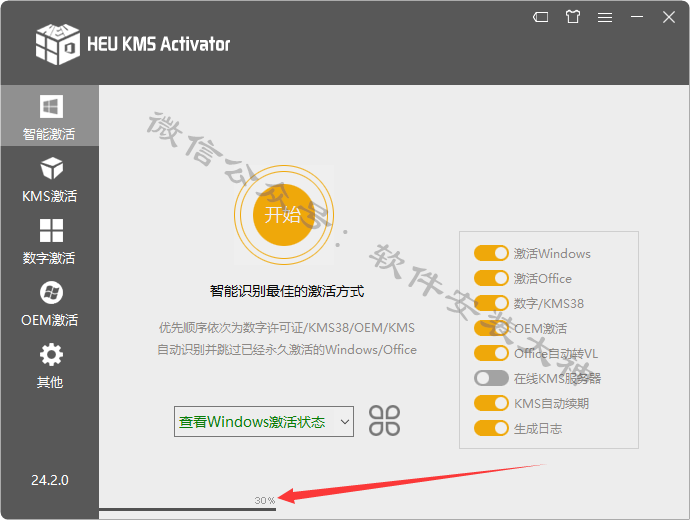Click the HEU KMS Activator title text

tap(158, 44)
